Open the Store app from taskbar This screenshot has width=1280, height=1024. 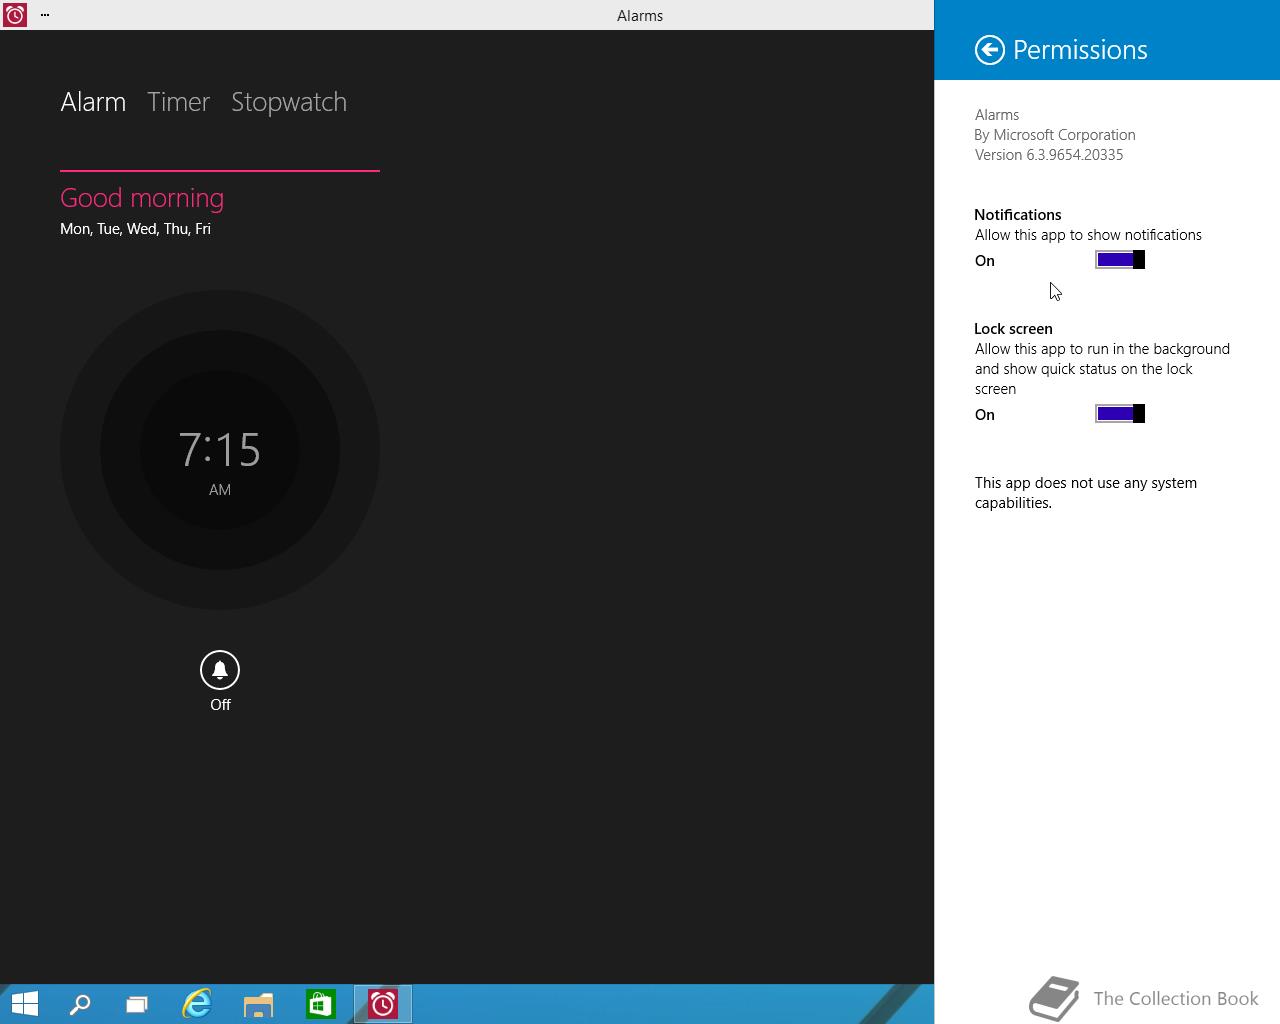pyautogui.click(x=320, y=1004)
